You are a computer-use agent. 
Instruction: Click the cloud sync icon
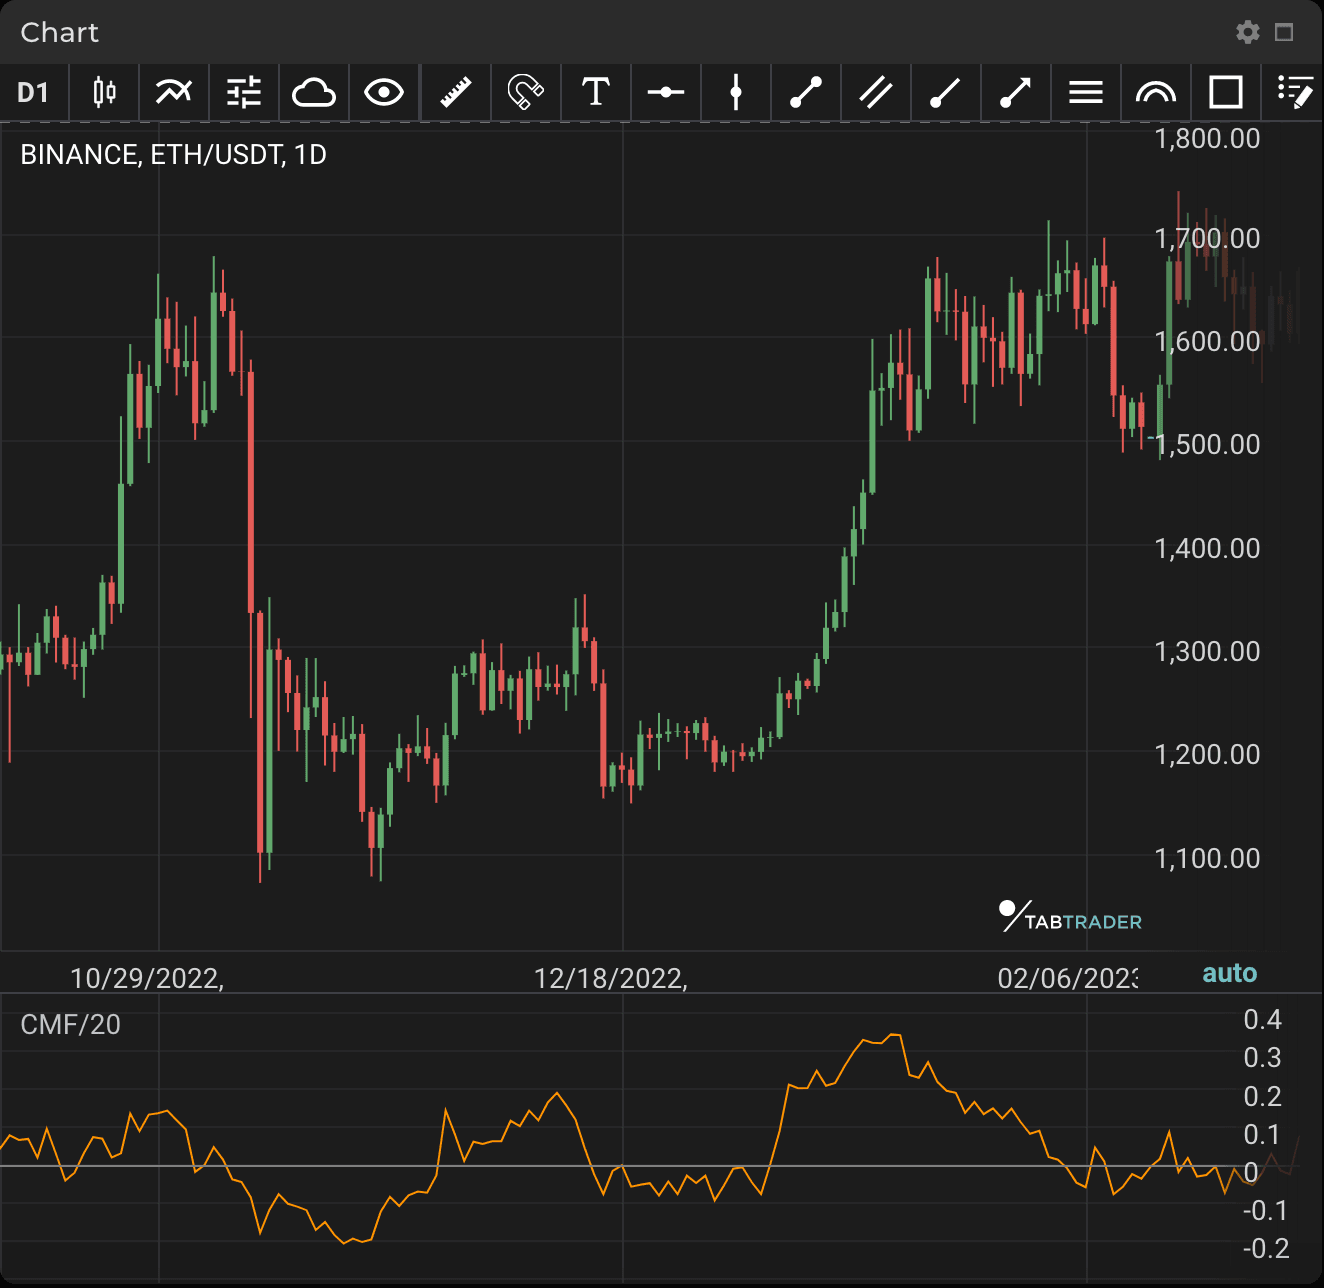click(x=314, y=93)
